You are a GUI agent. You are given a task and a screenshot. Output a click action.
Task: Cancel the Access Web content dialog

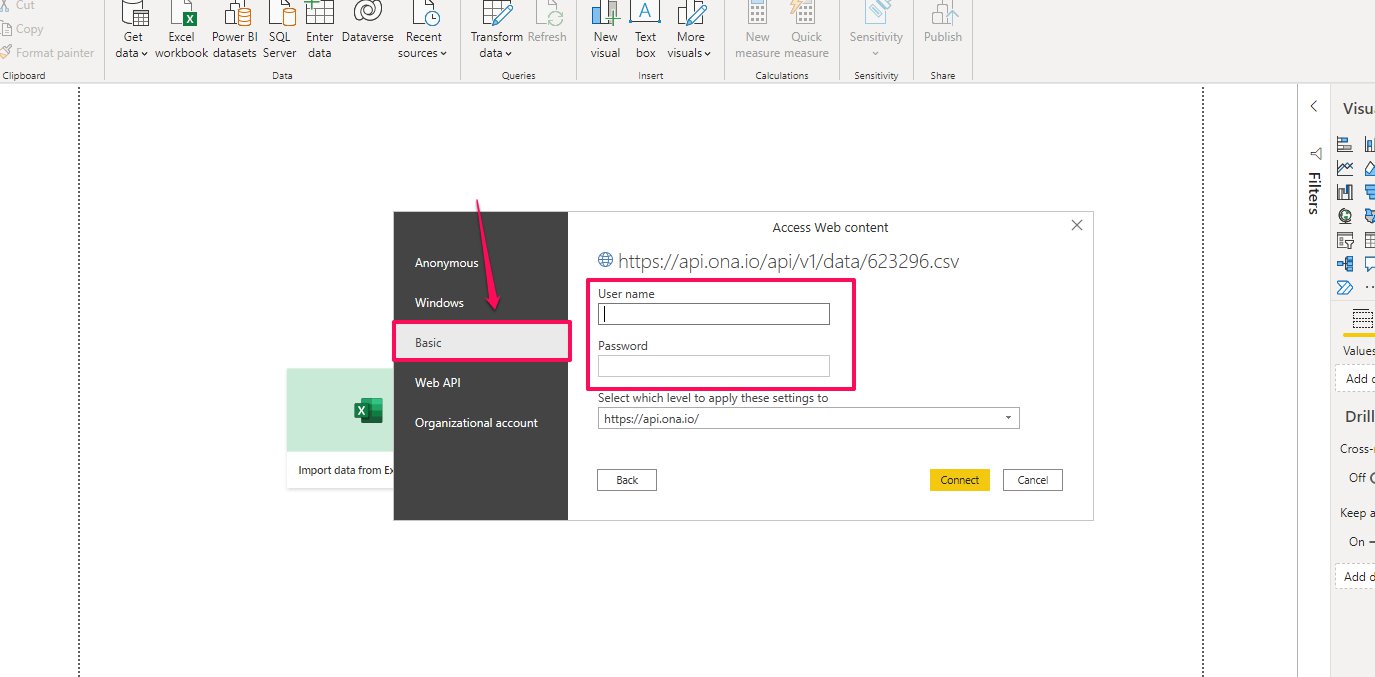[1033, 480]
